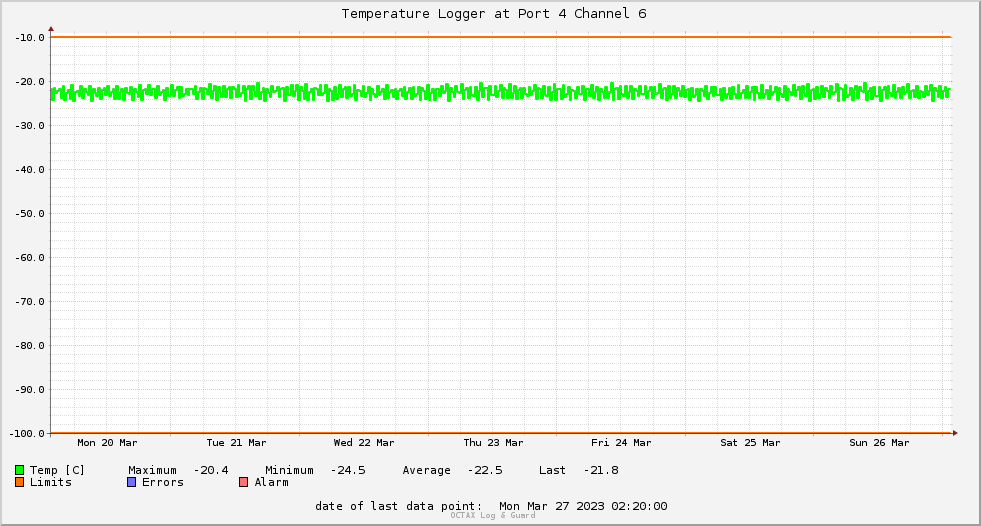Click the Maximum value -20.4
This screenshot has width=981, height=526.
[211, 470]
